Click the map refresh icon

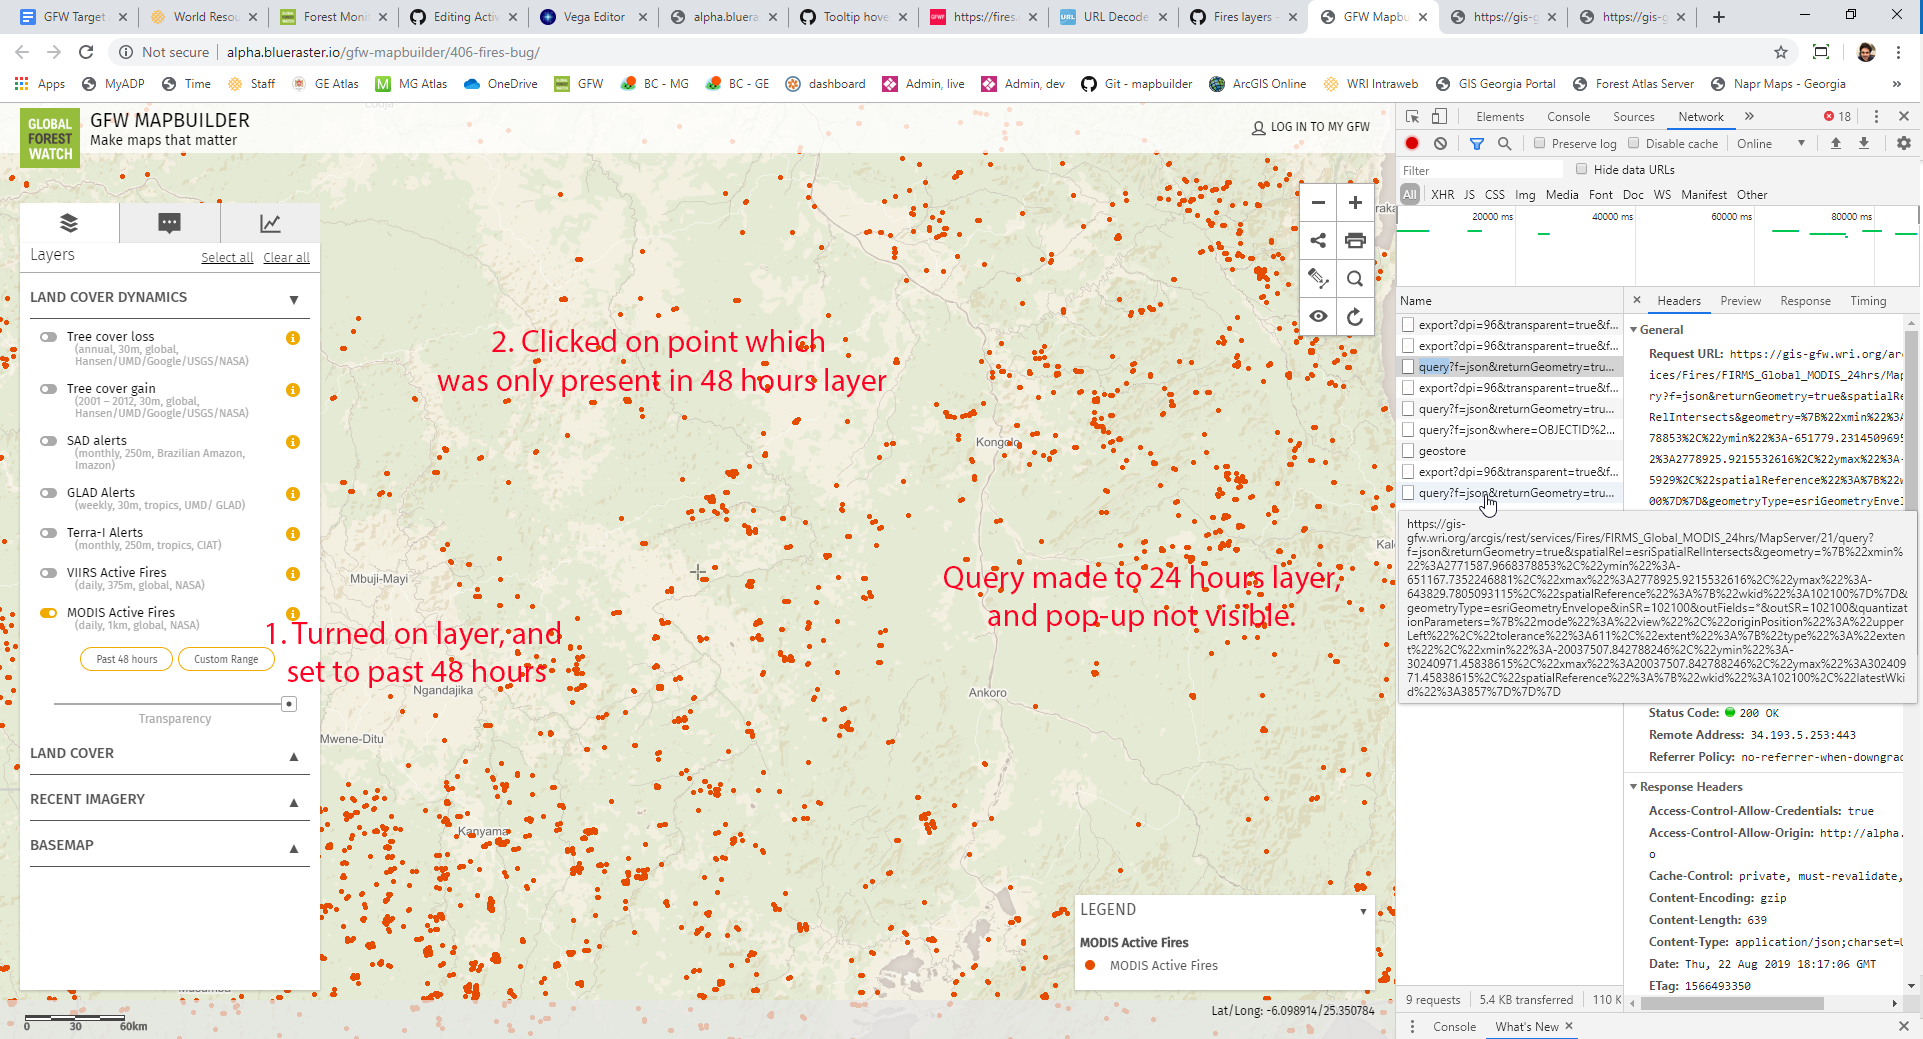click(x=1355, y=317)
